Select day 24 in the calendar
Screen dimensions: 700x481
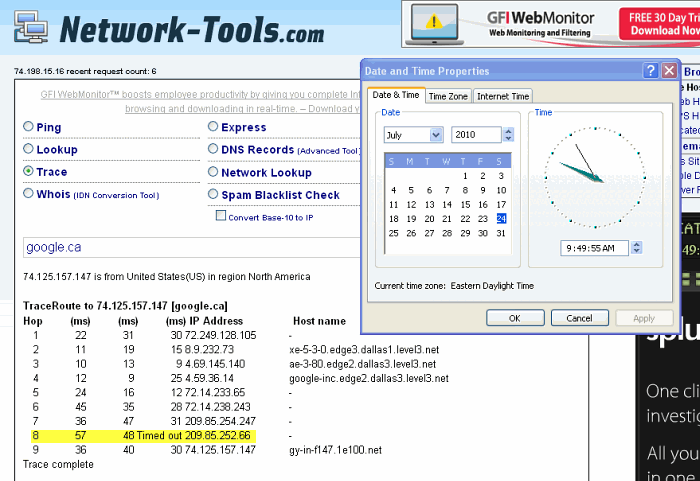pos(501,218)
